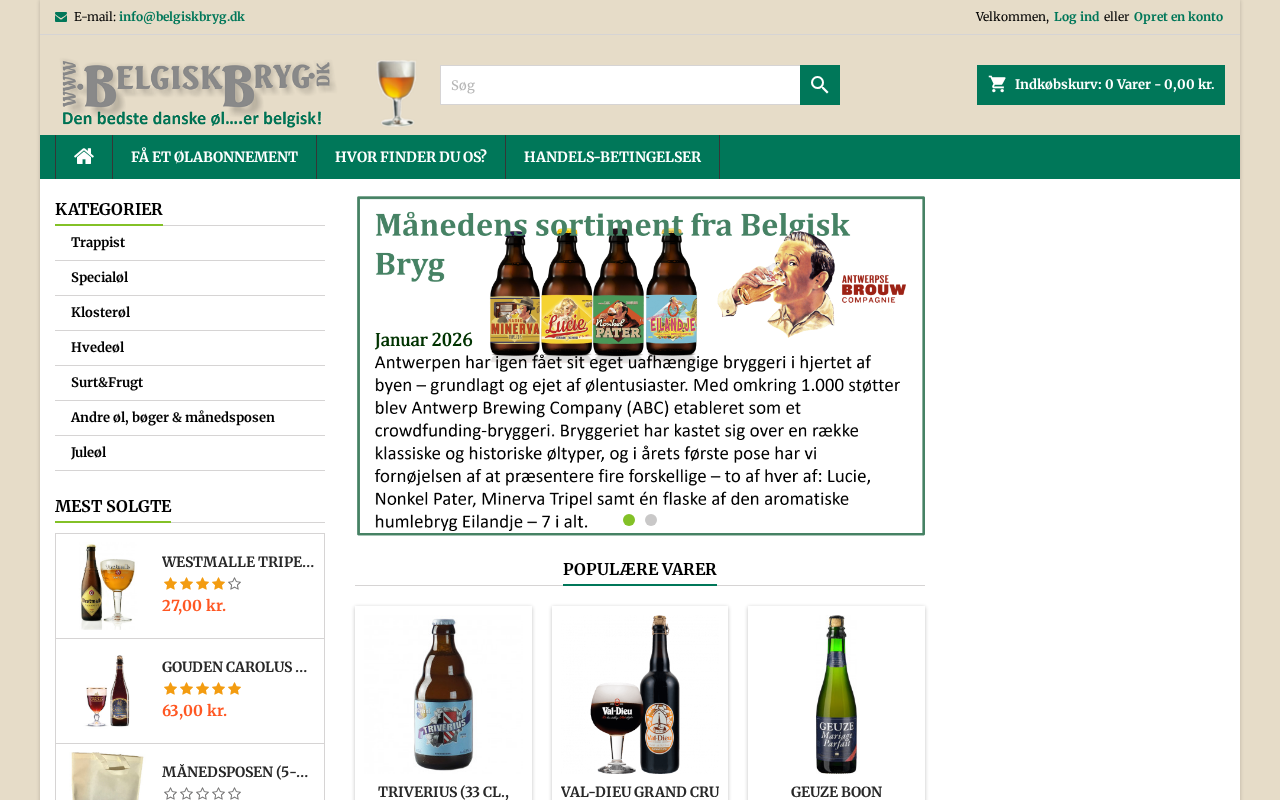Open Val-Dieu Grand Cru product title
The width and height of the screenshot is (1280, 800).
[x=640, y=792]
